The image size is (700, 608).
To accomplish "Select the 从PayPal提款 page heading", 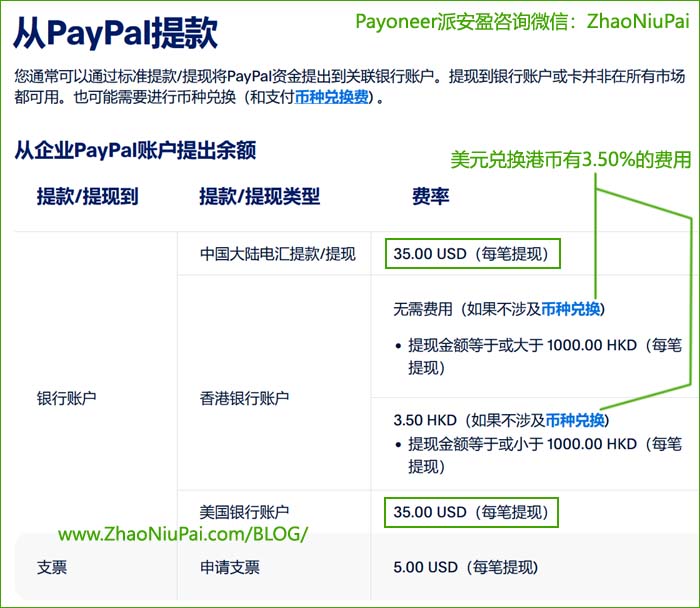I will pos(116,33).
